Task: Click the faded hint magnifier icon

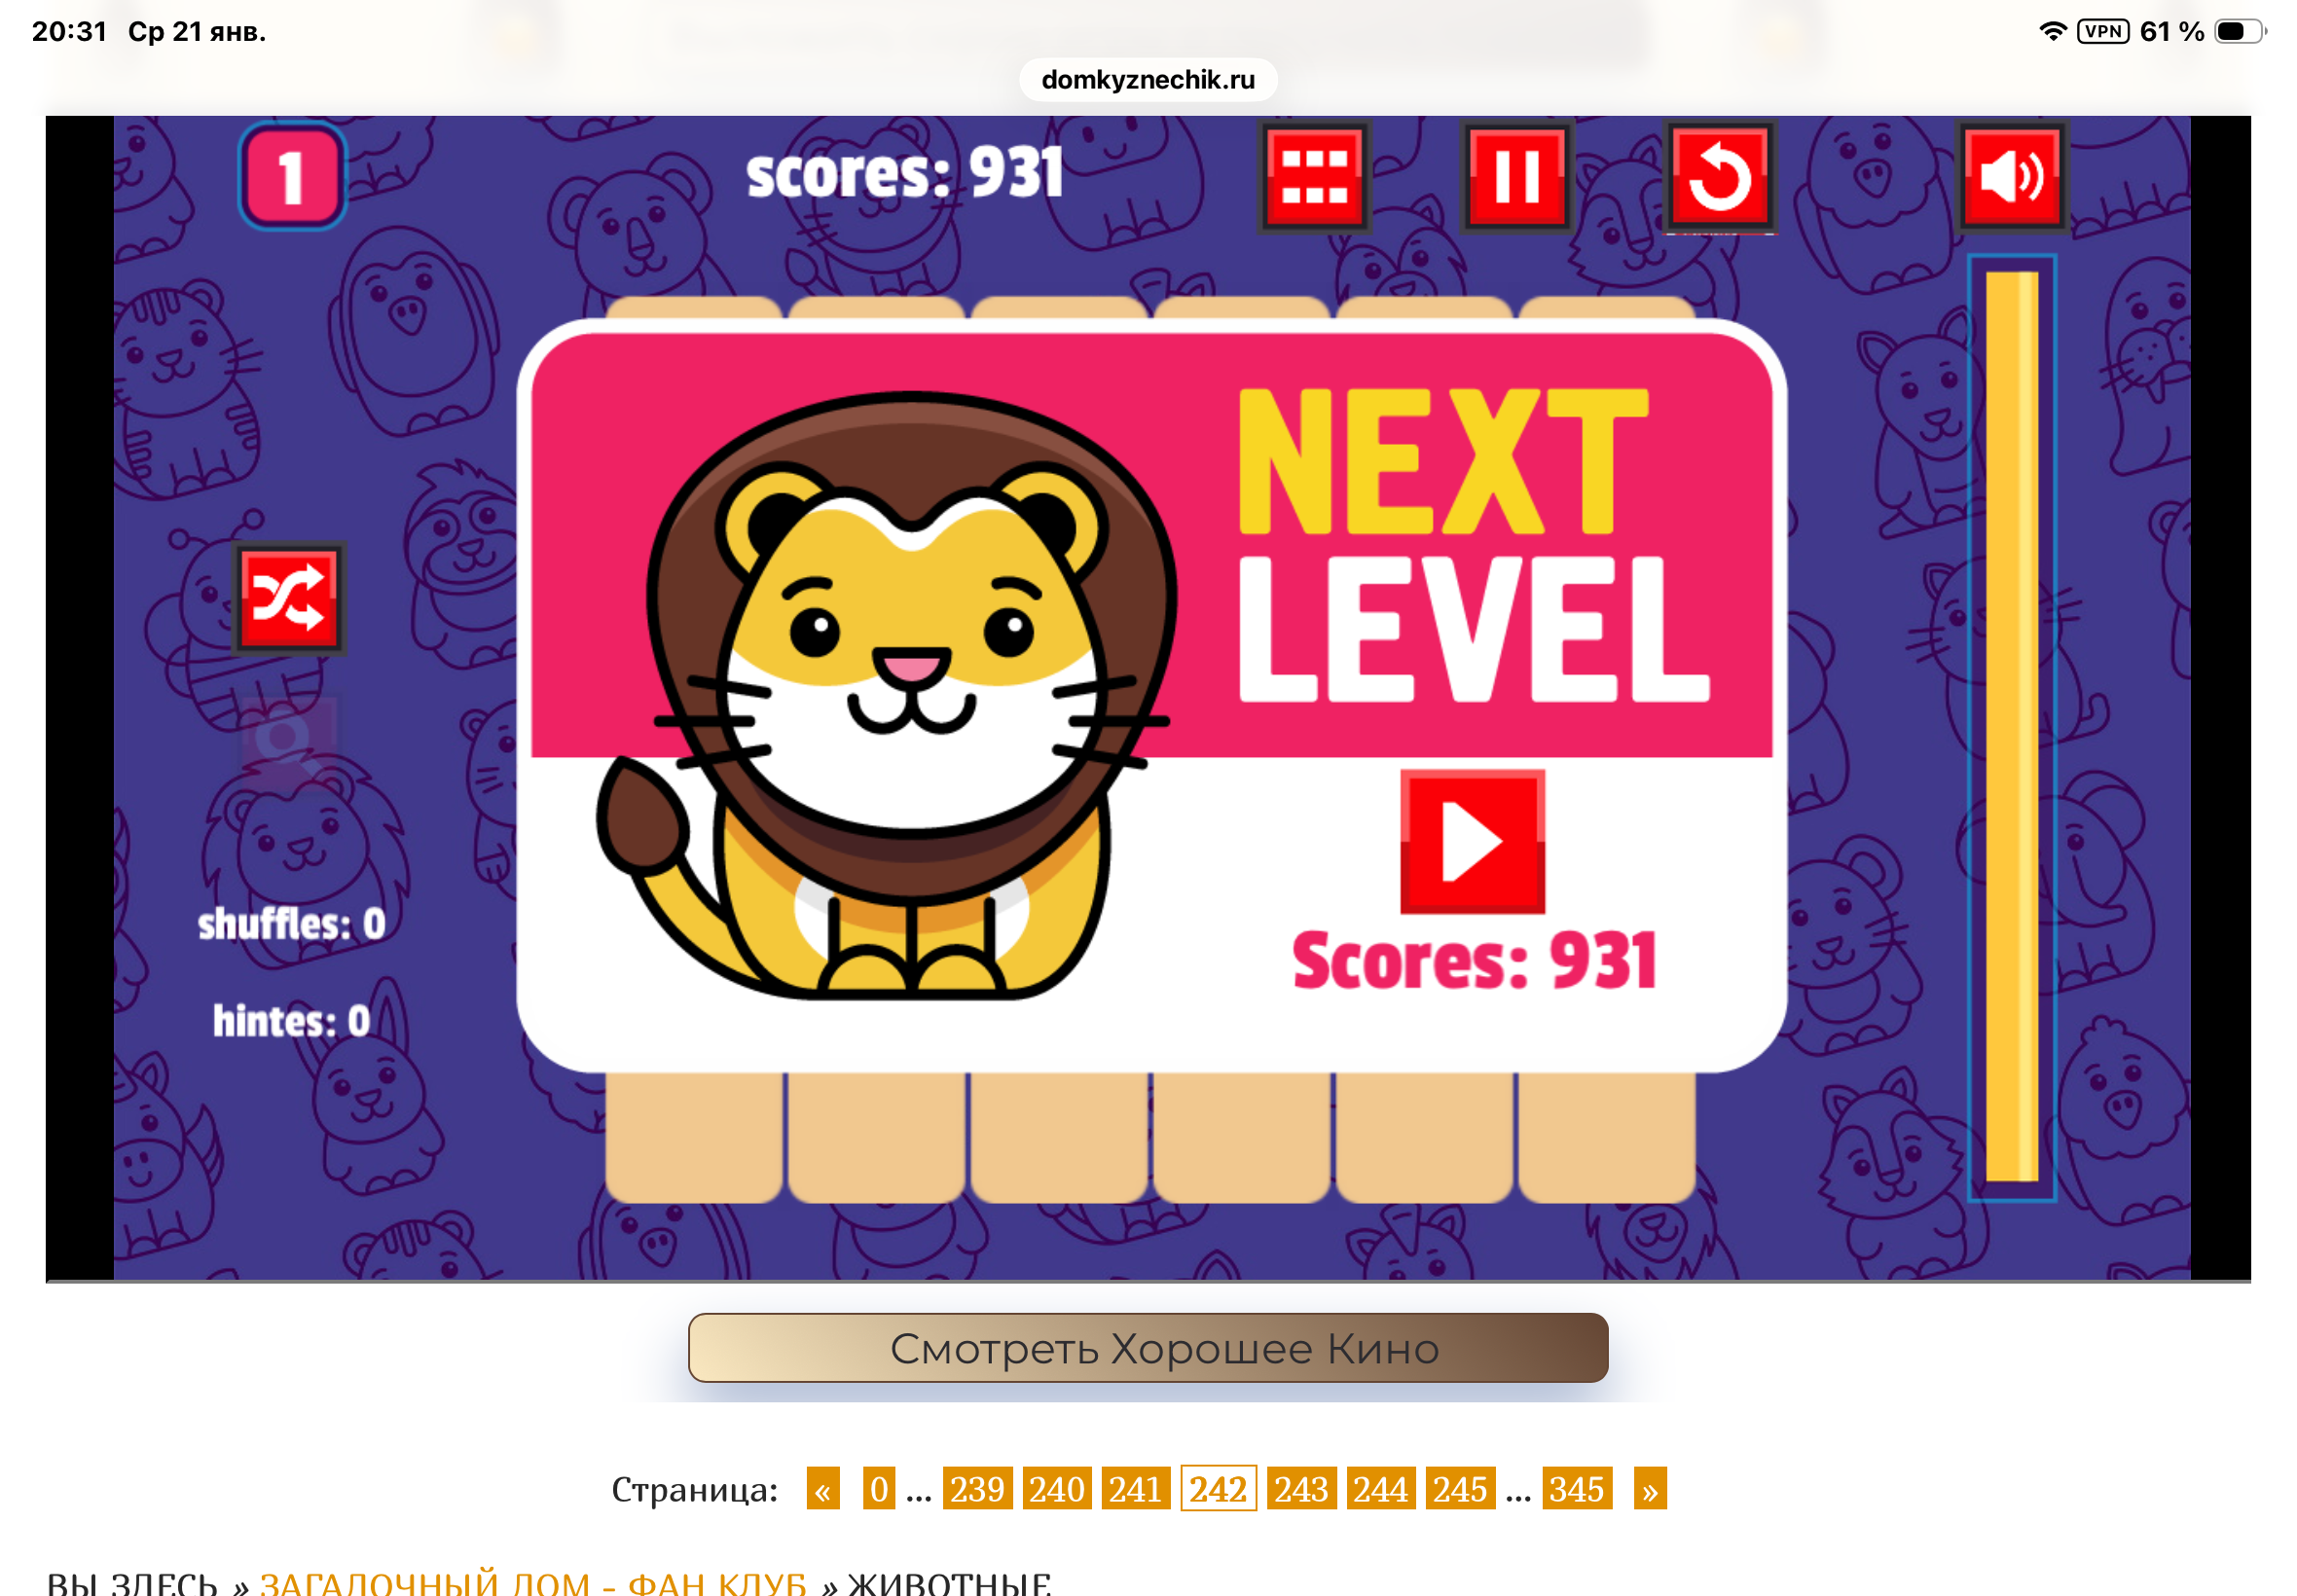Action: [288, 740]
